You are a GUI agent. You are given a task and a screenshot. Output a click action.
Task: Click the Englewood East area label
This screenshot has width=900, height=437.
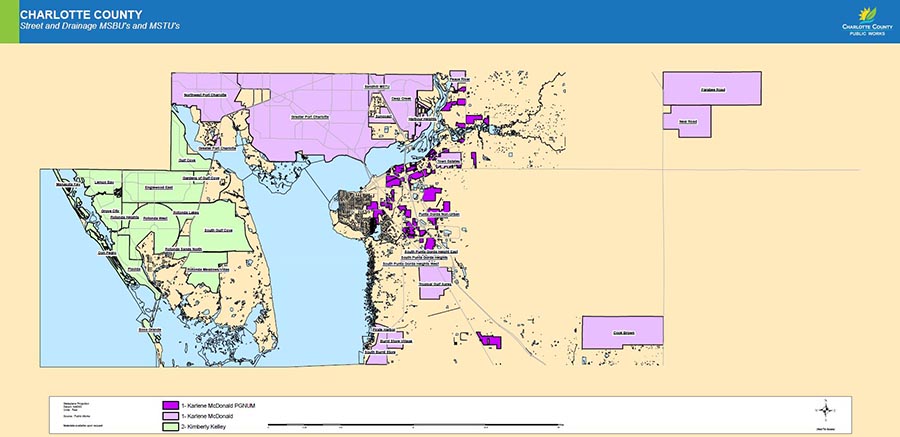click(160, 187)
